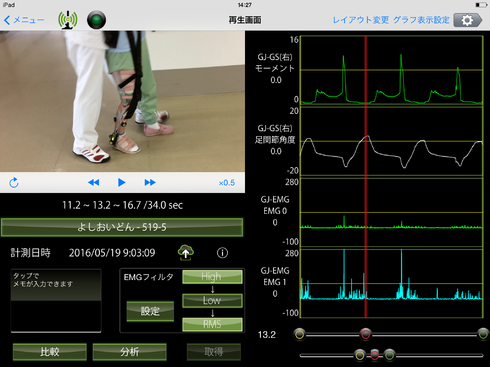Tap the memo input field
The height and width of the screenshot is (367, 490).
(x=56, y=301)
